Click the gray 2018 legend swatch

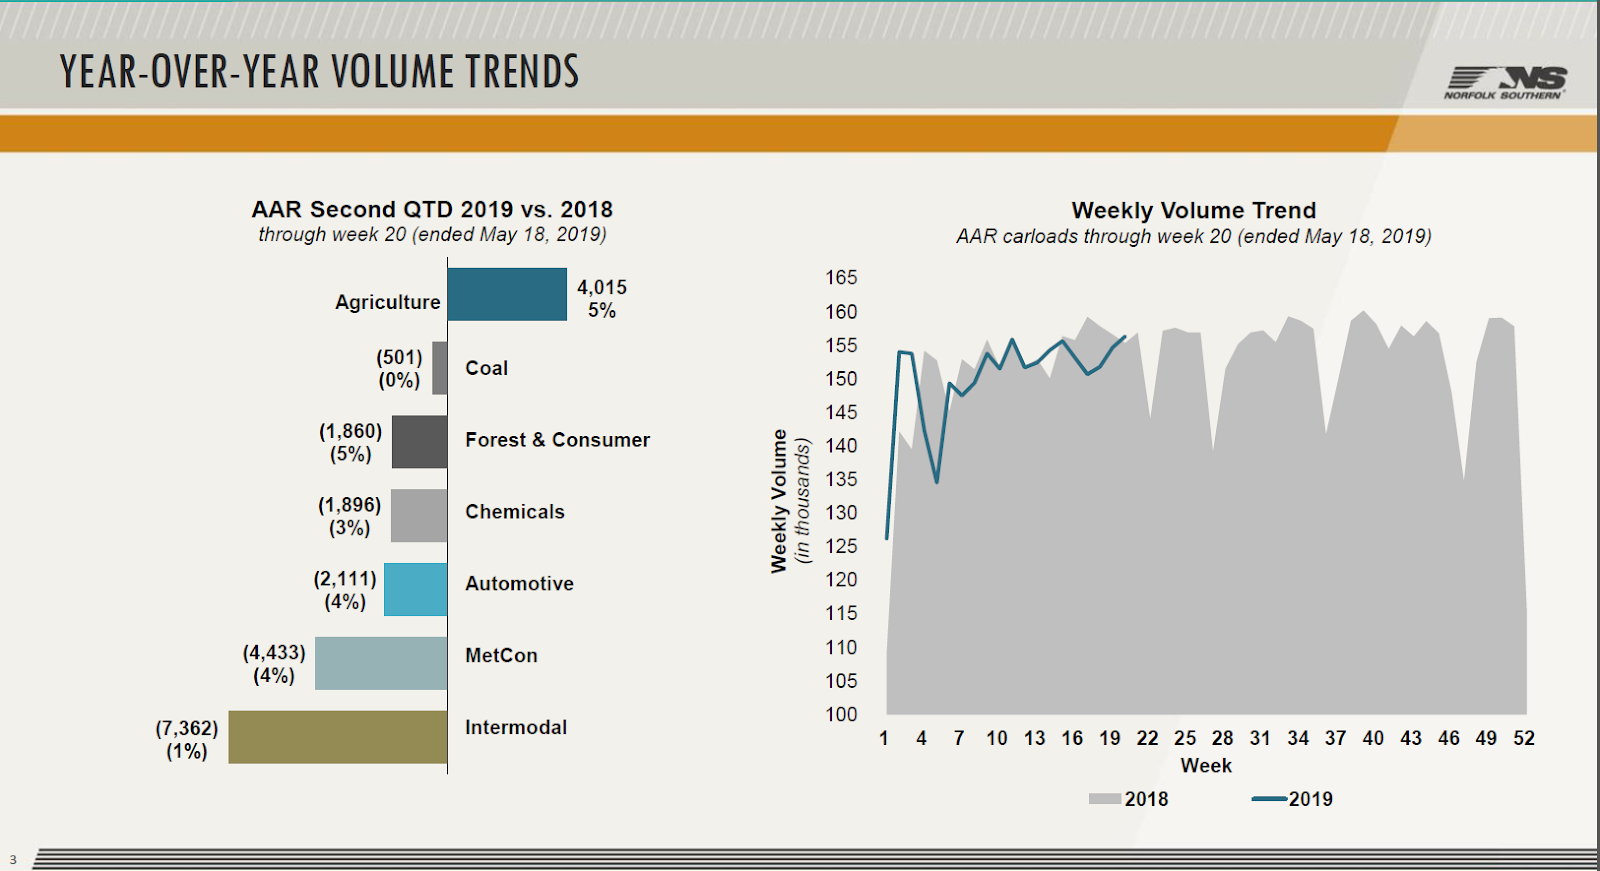(1105, 799)
